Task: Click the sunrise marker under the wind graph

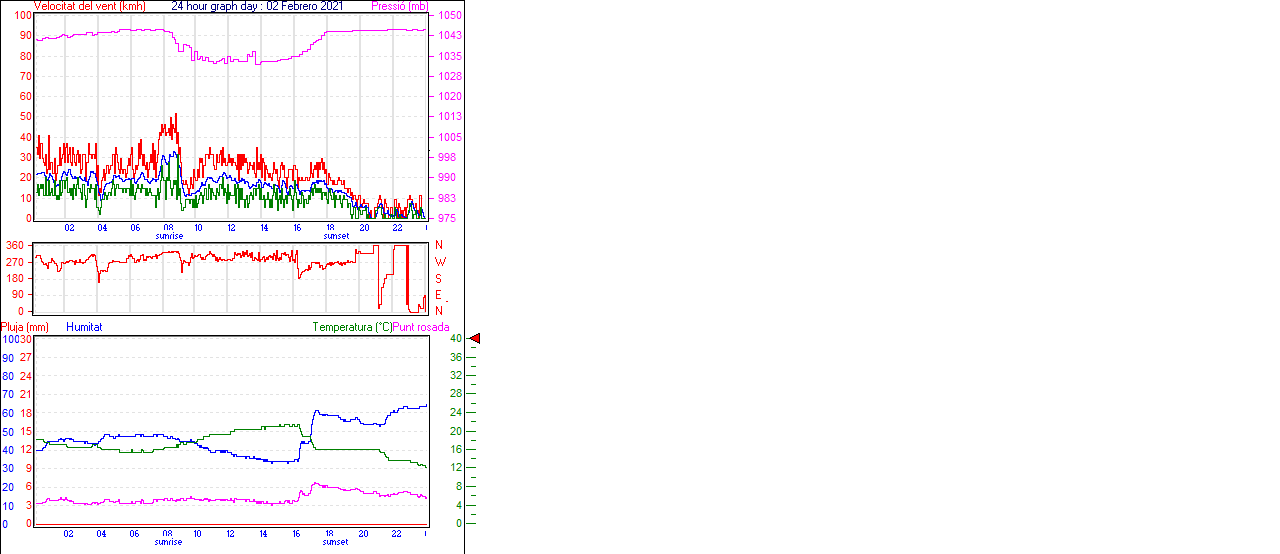Action: (x=169, y=236)
